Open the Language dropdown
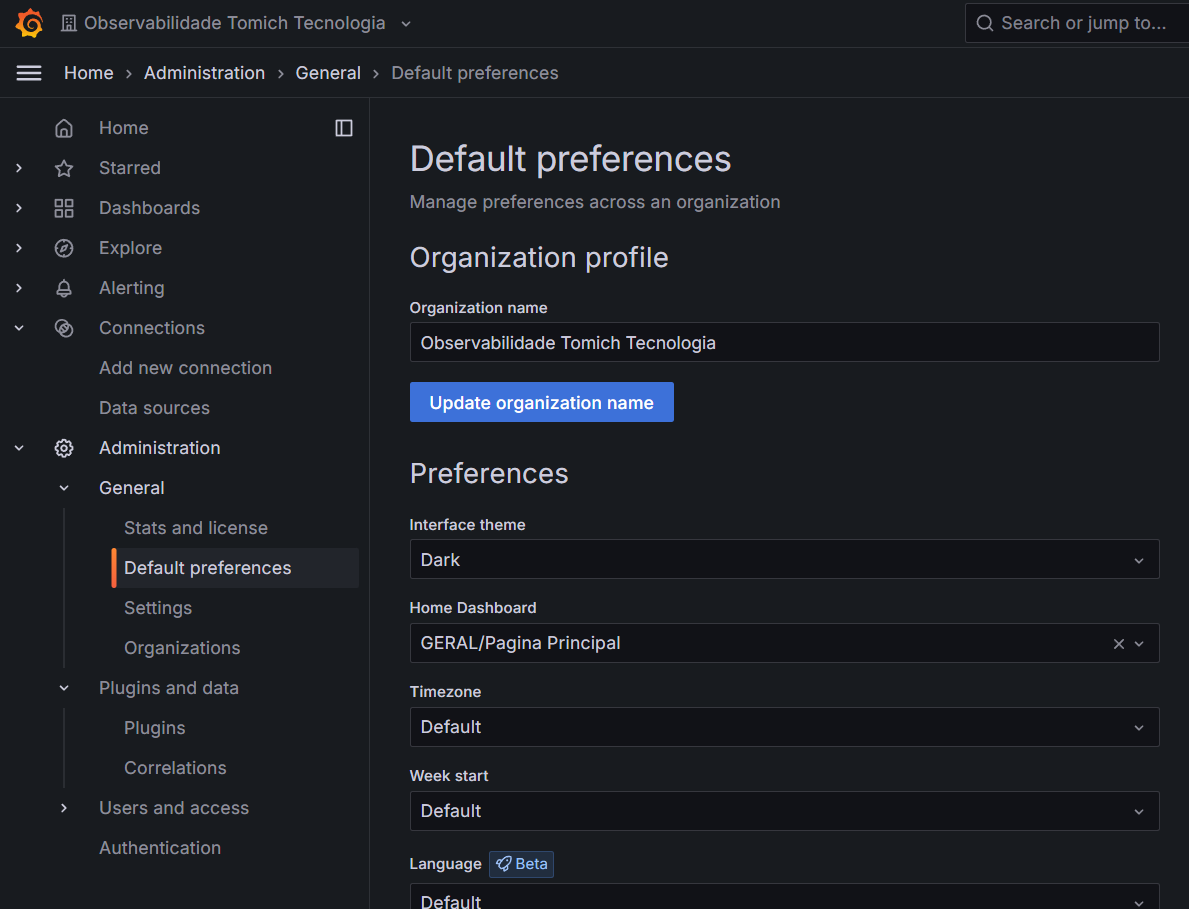Viewport: 1189px width, 909px height. click(x=784, y=897)
